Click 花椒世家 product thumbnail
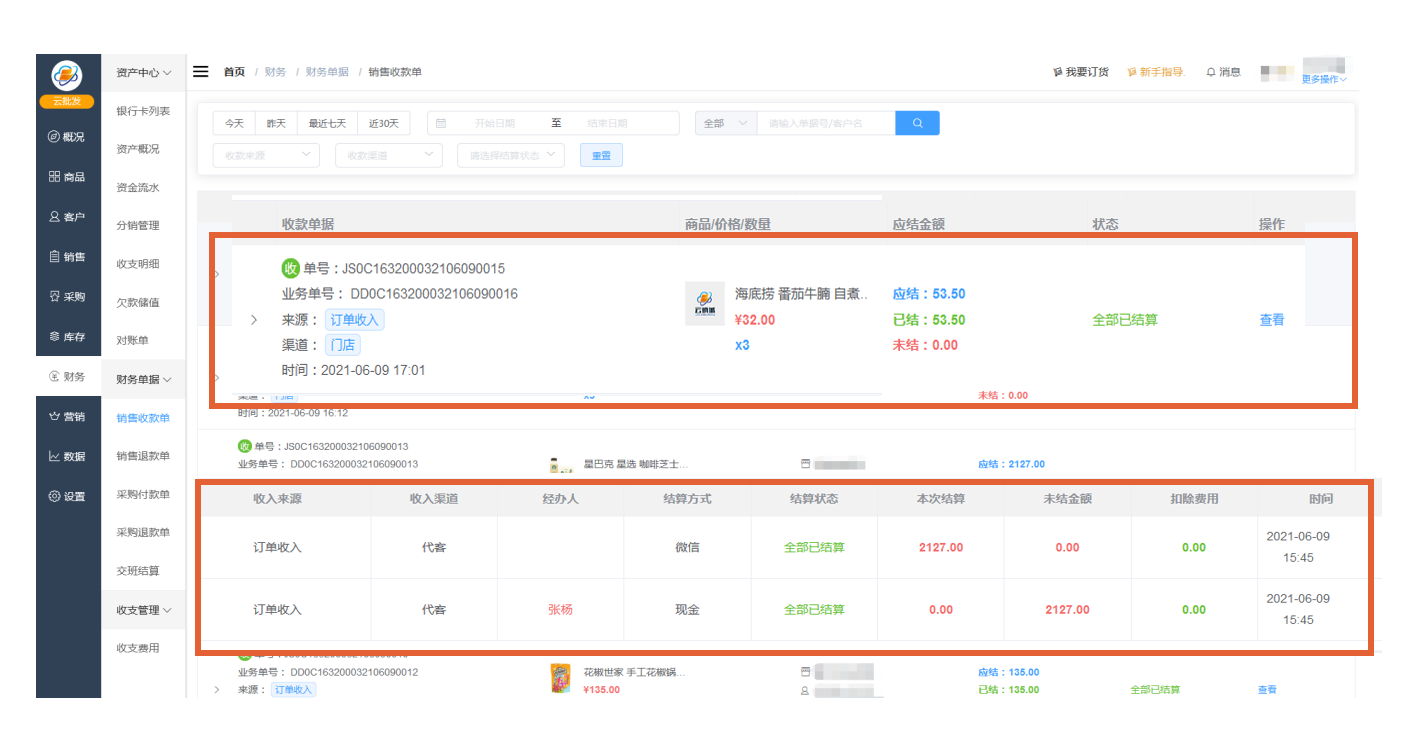Screen dimensions: 1412x736 click(561, 679)
